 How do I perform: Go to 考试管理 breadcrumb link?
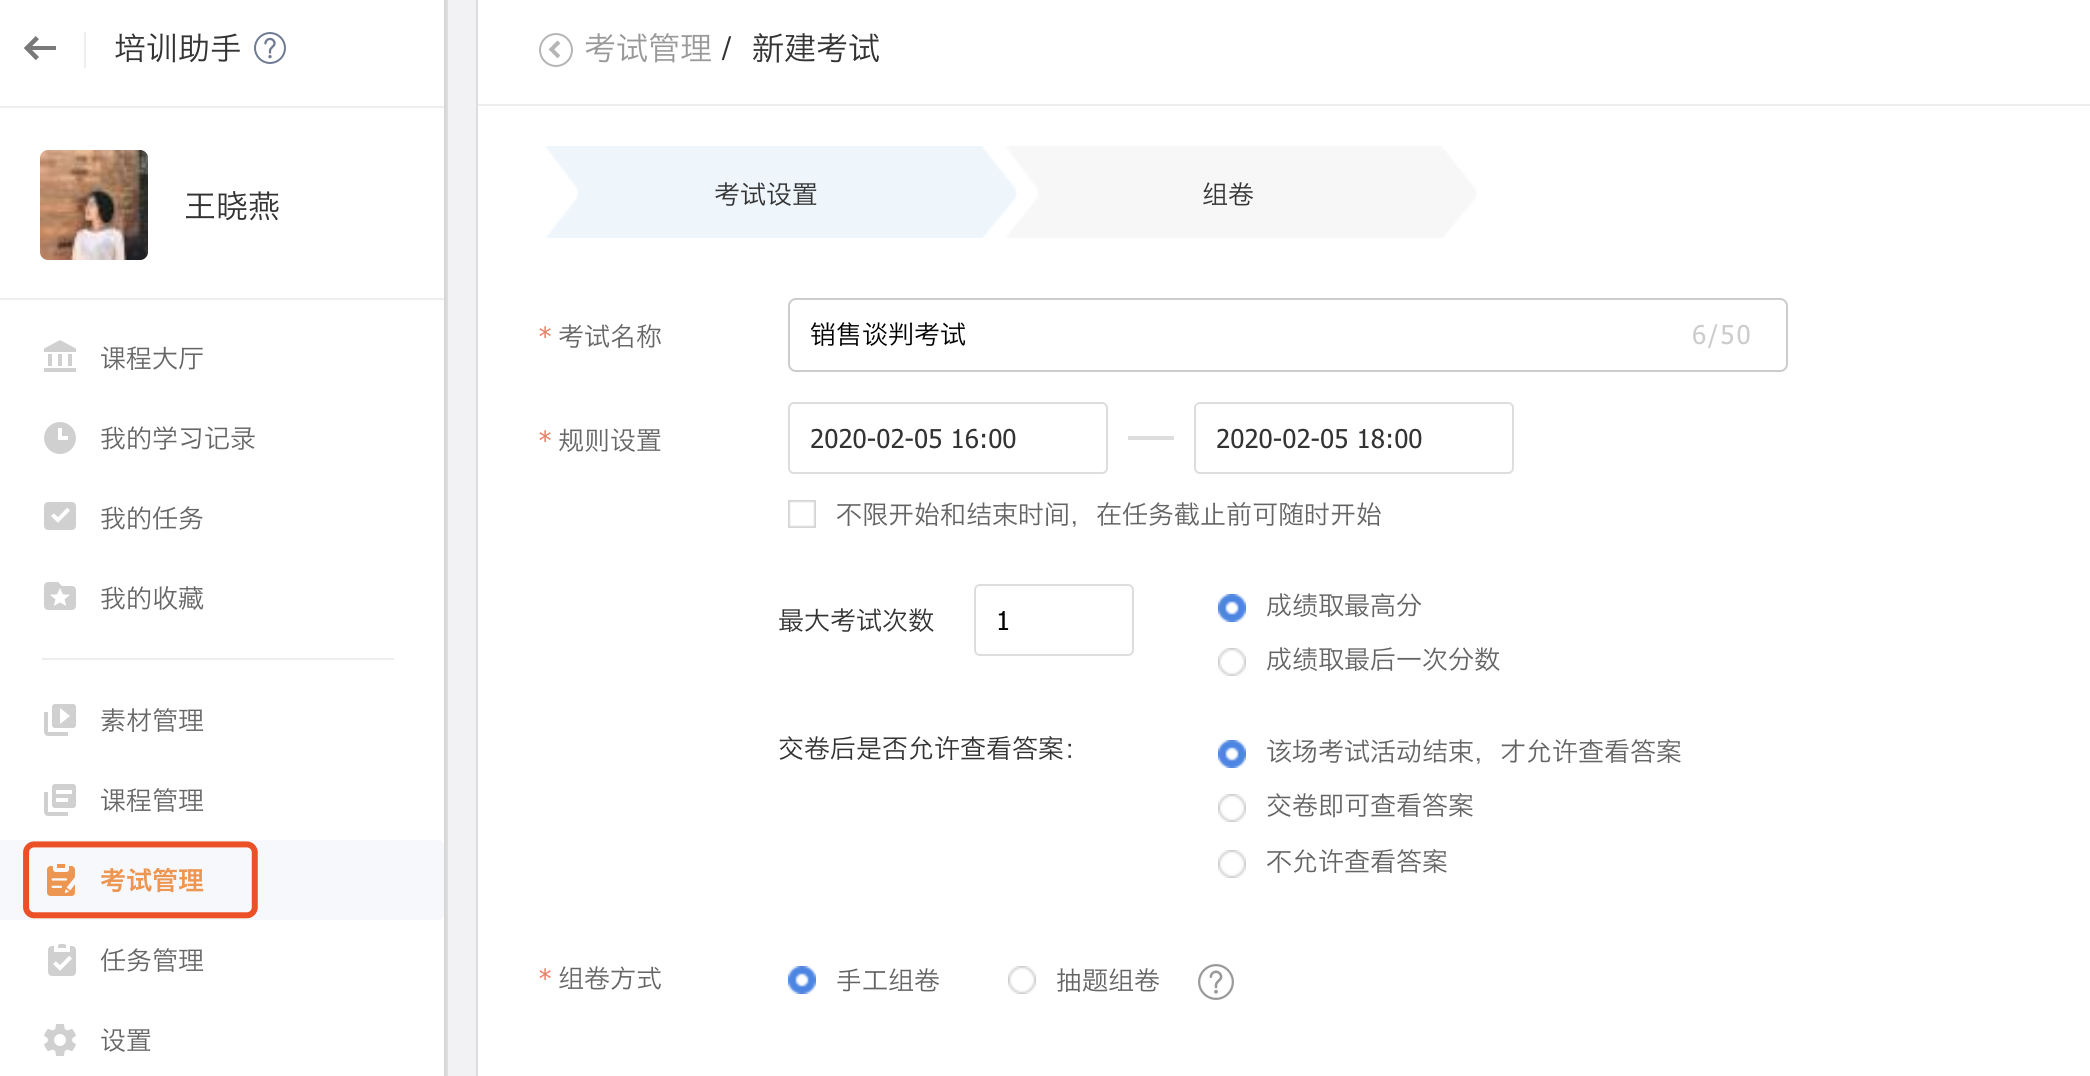click(x=648, y=48)
